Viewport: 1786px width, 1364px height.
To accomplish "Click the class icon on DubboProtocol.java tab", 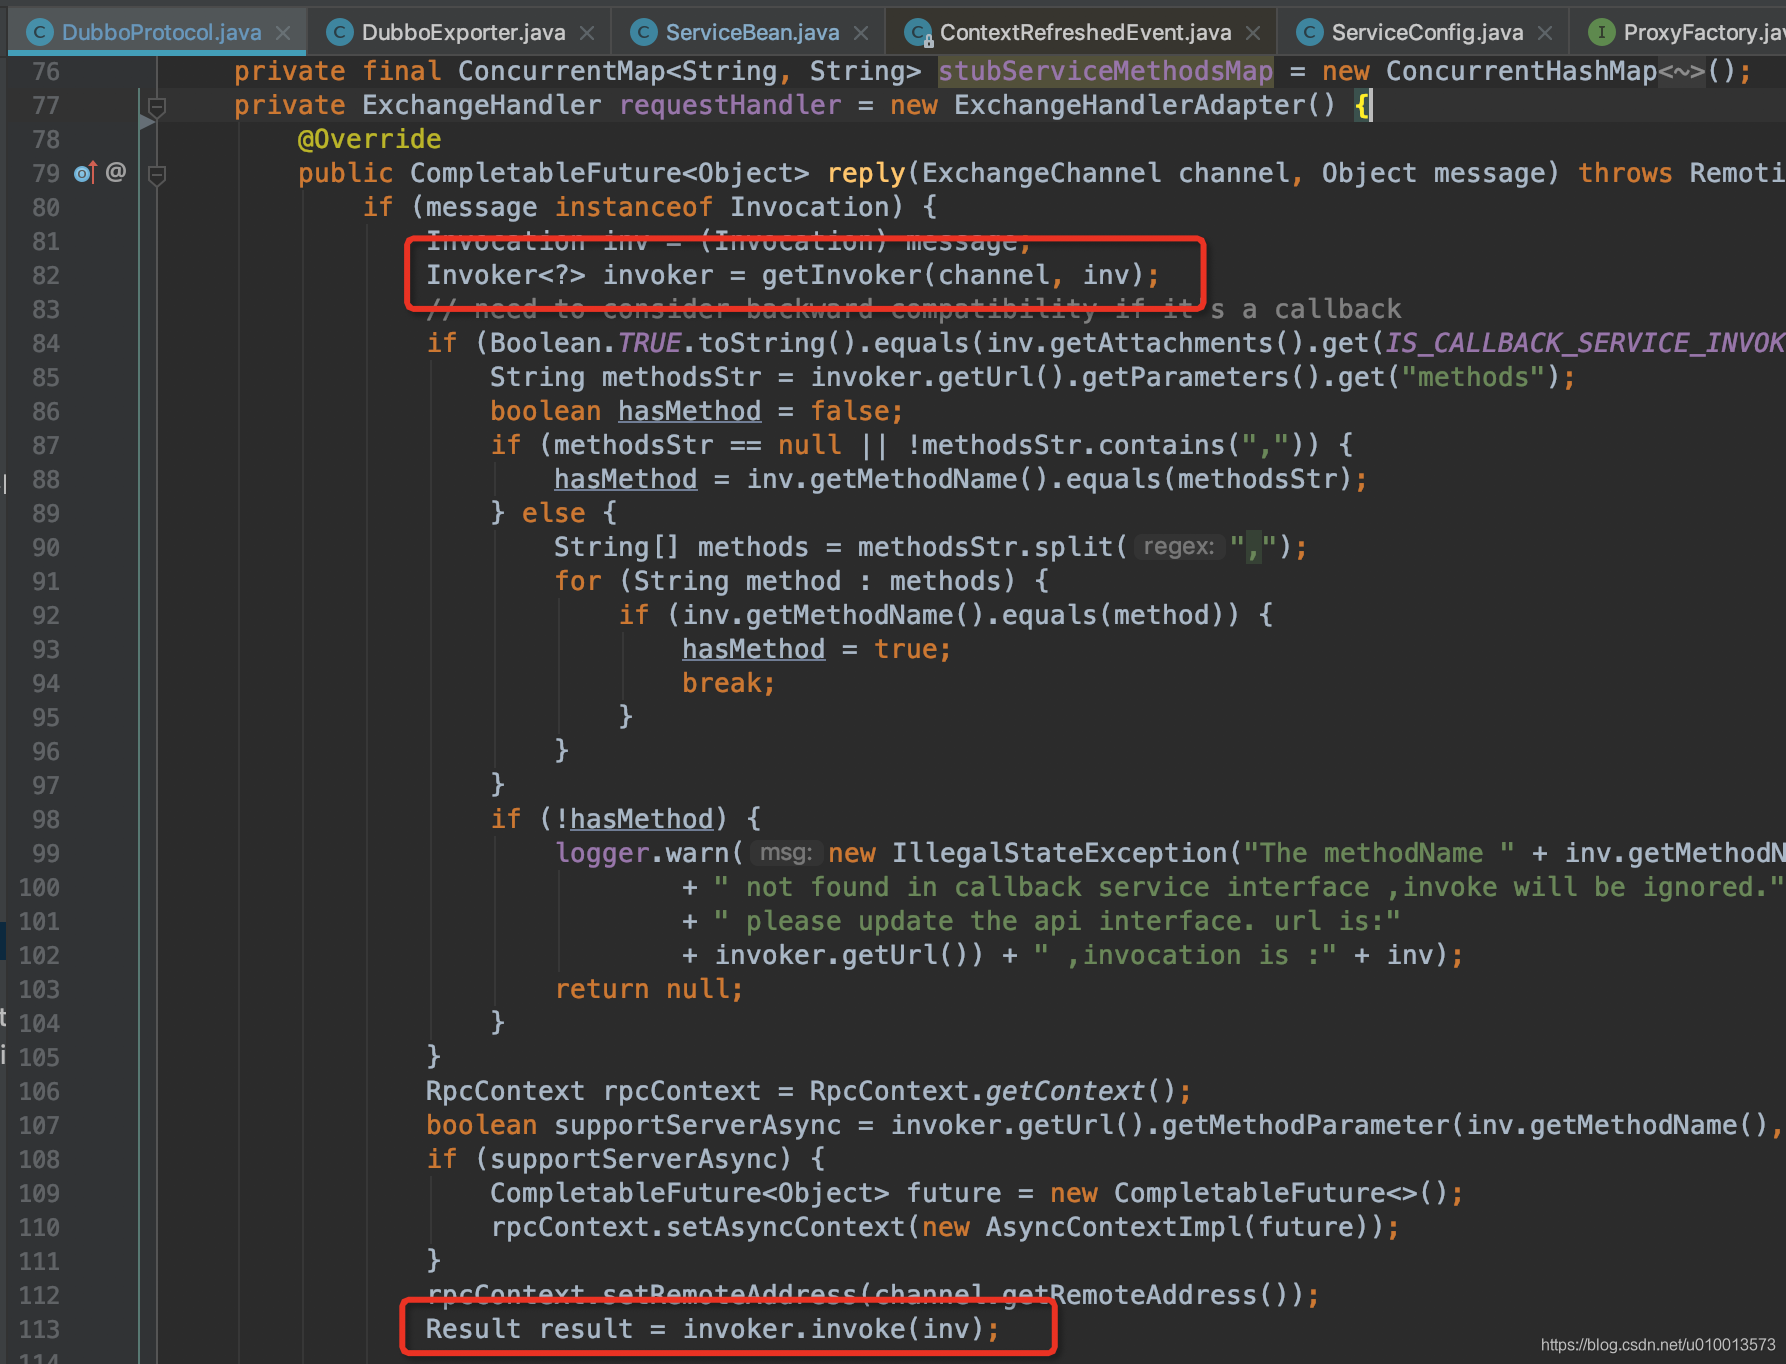I will pyautogui.click(x=40, y=32).
